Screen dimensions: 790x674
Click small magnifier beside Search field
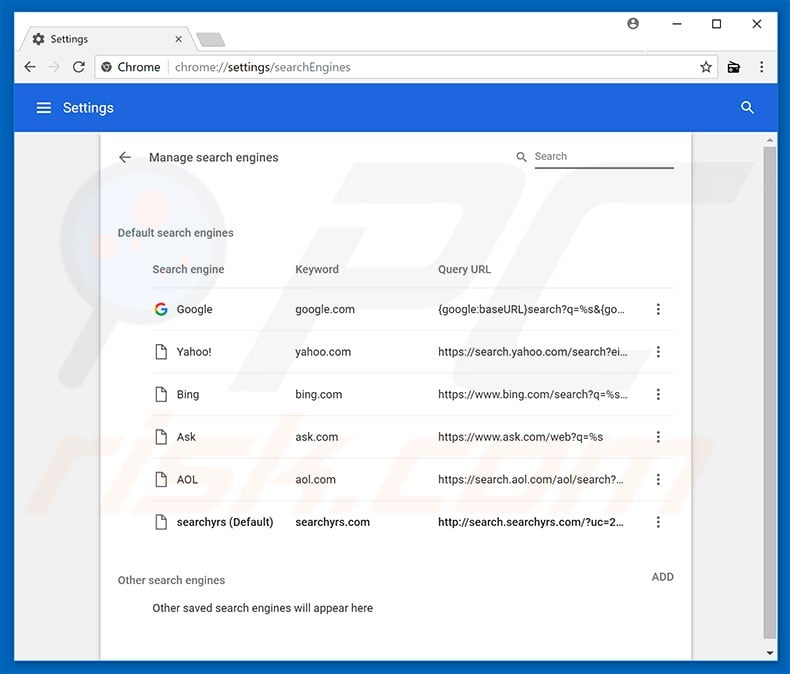tap(521, 157)
